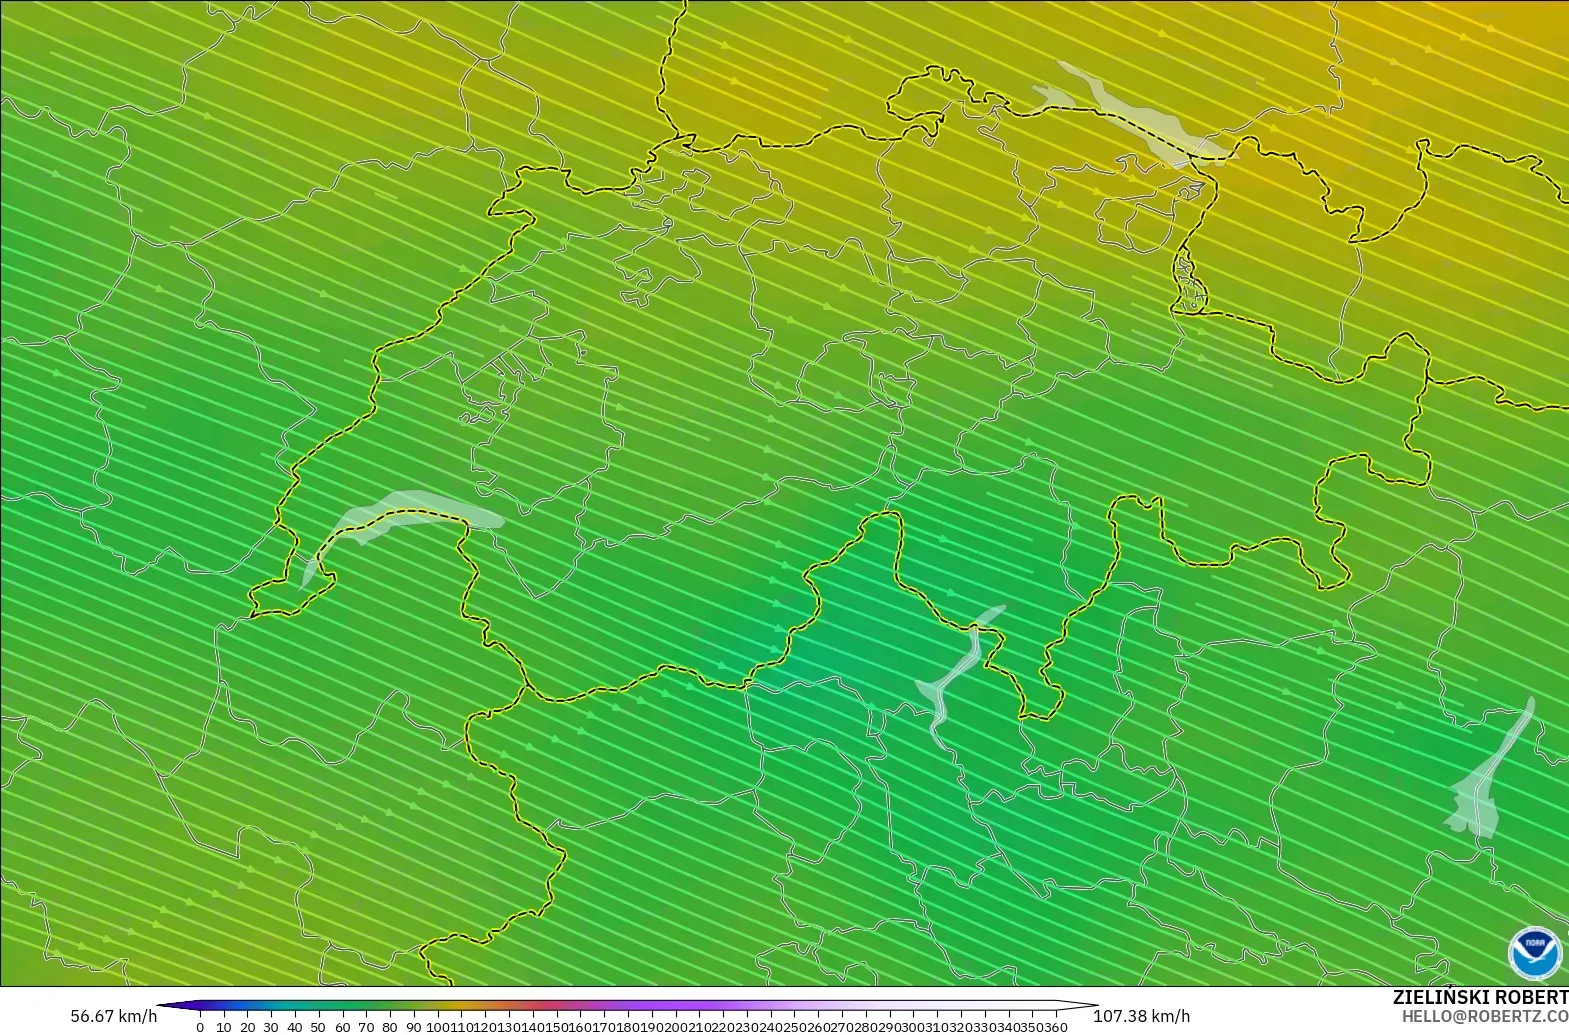1569x1035 pixels.
Task: Click the colorbar tick label 90
Action: click(x=413, y=1027)
